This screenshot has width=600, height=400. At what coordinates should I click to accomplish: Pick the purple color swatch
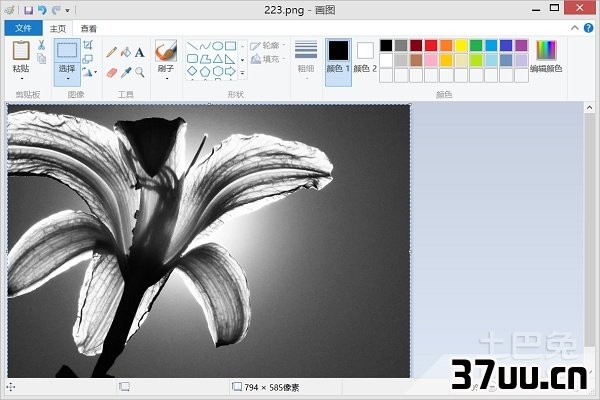pos(521,45)
